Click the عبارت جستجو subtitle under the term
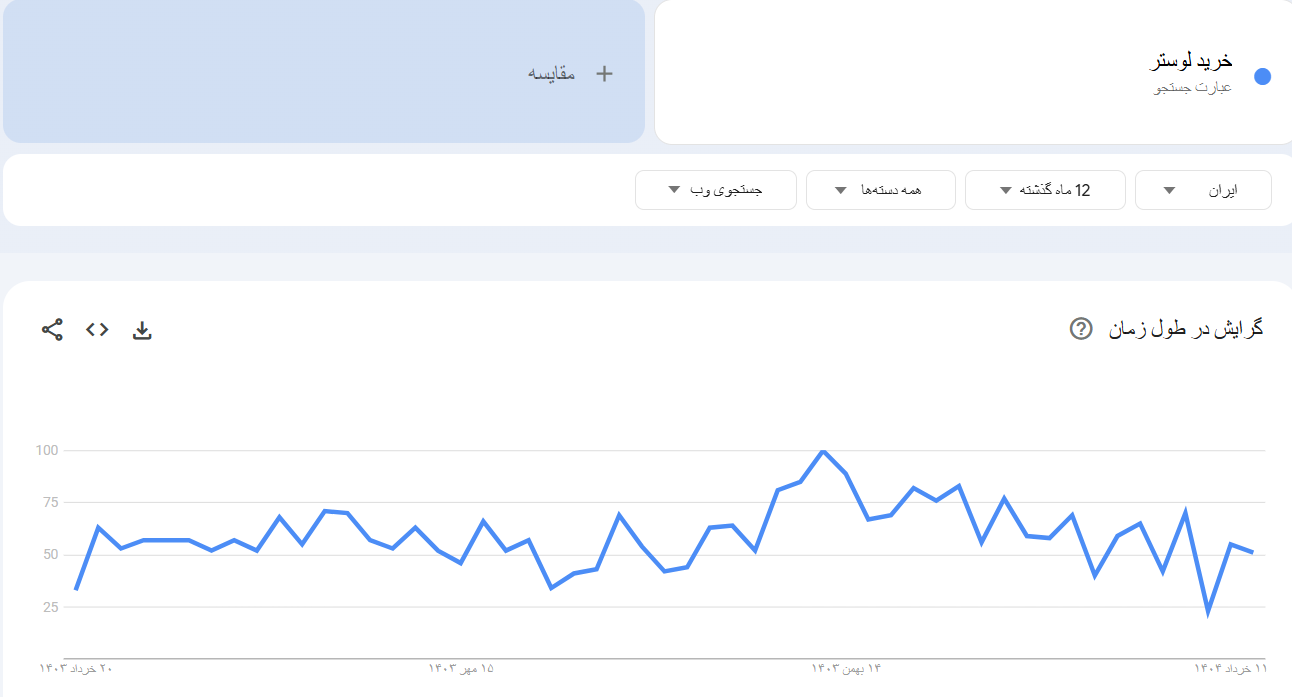Screen dimensions: 1292x697 1193,88
